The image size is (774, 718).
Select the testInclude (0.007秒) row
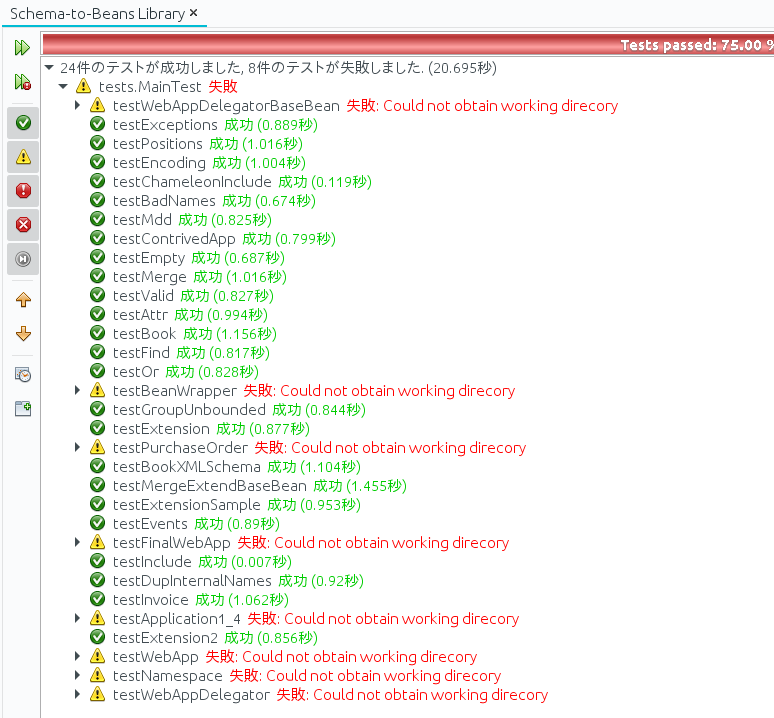(x=191, y=561)
